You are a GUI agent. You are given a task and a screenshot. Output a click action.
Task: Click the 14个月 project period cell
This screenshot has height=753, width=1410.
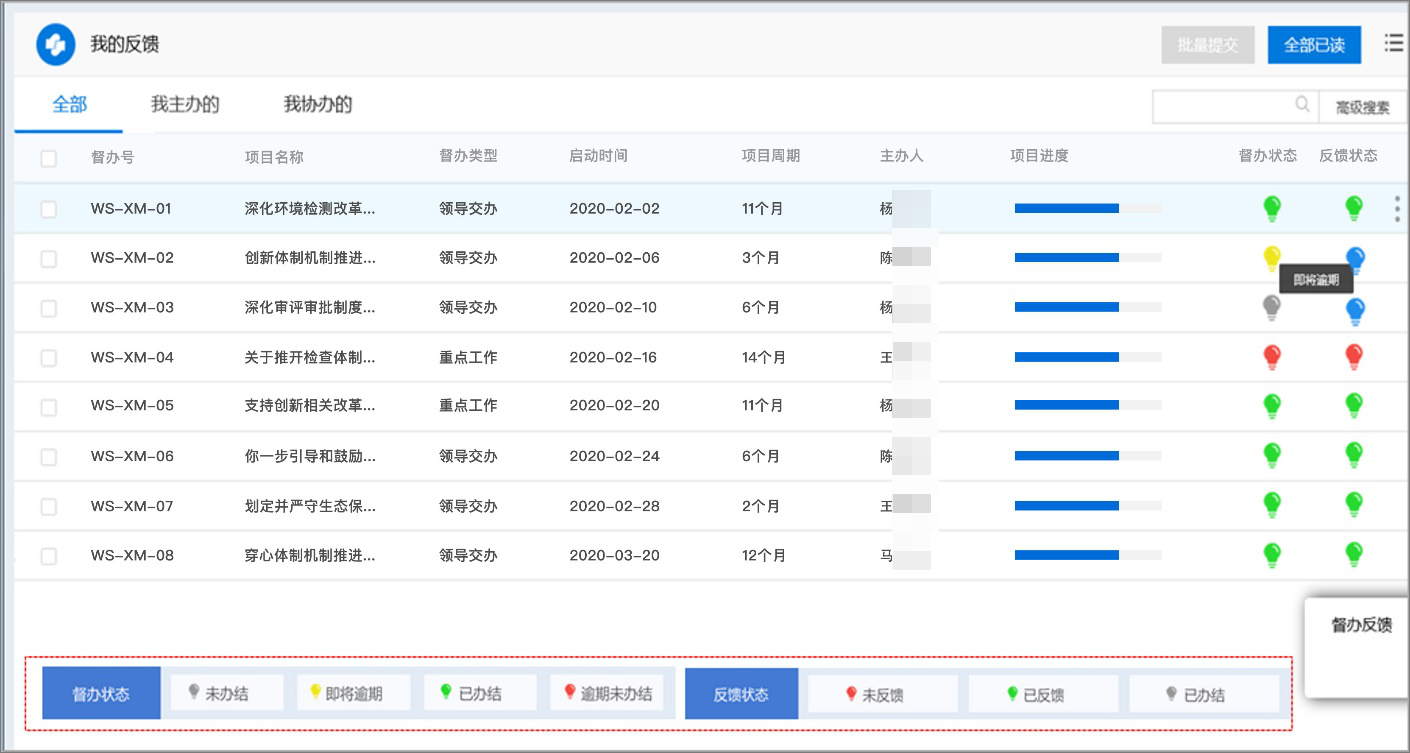764,357
